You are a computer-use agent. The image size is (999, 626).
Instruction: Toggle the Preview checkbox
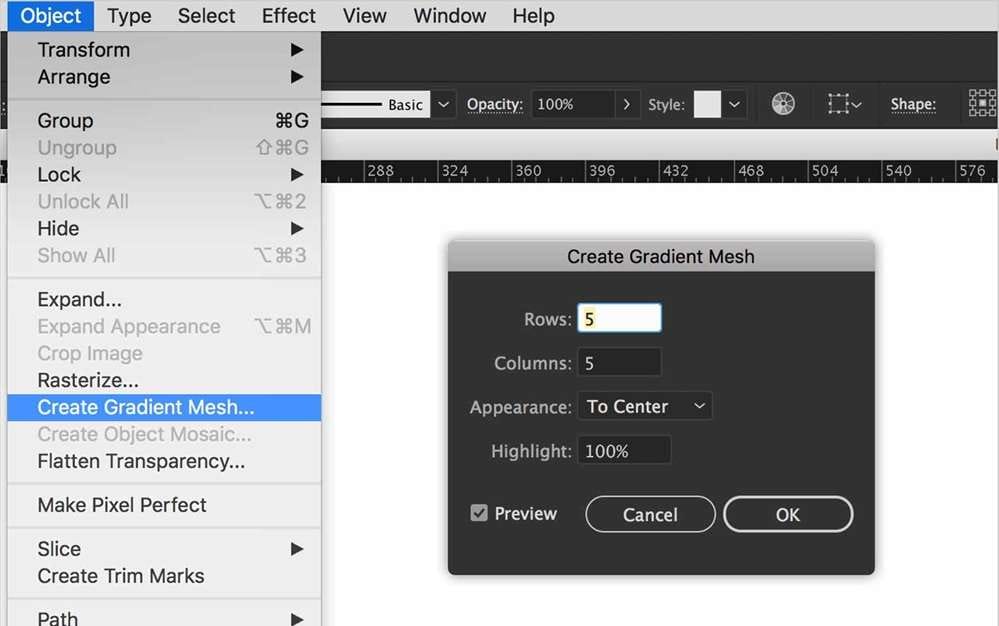pos(479,513)
